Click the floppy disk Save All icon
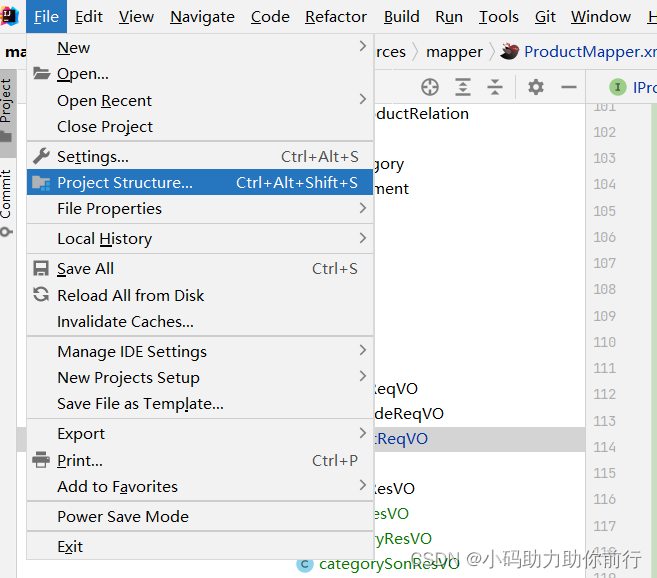Image resolution: width=657 pixels, height=578 pixels. (x=41, y=269)
